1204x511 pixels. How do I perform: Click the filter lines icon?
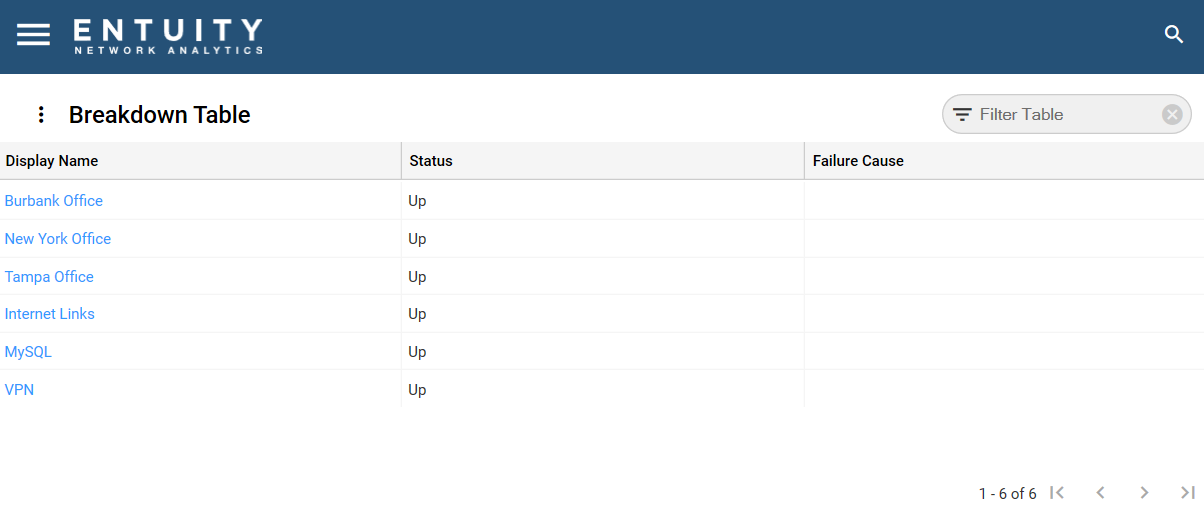pos(962,114)
